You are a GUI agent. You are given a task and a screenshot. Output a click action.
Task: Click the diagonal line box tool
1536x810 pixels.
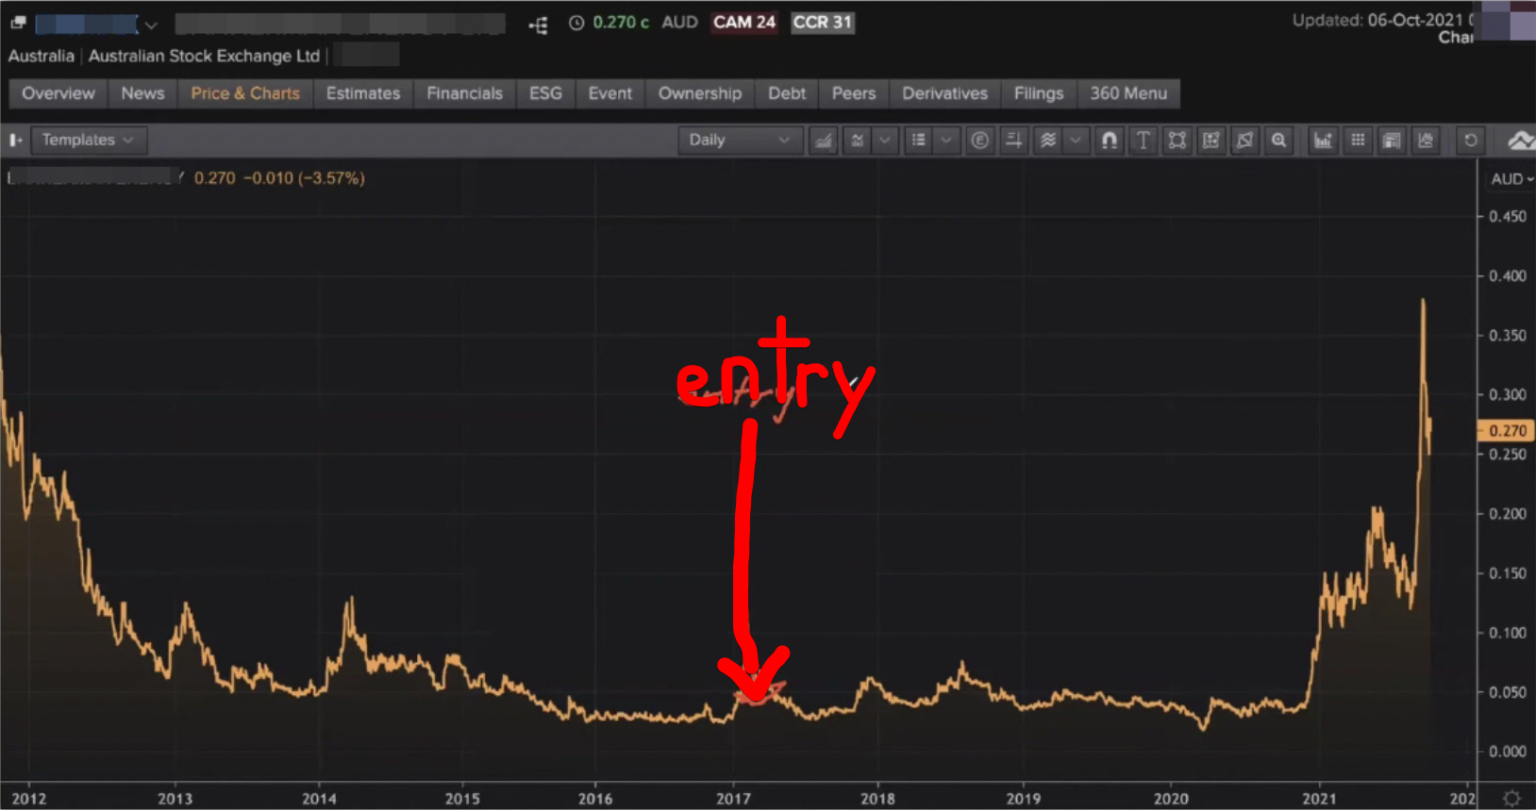[x=1244, y=140]
